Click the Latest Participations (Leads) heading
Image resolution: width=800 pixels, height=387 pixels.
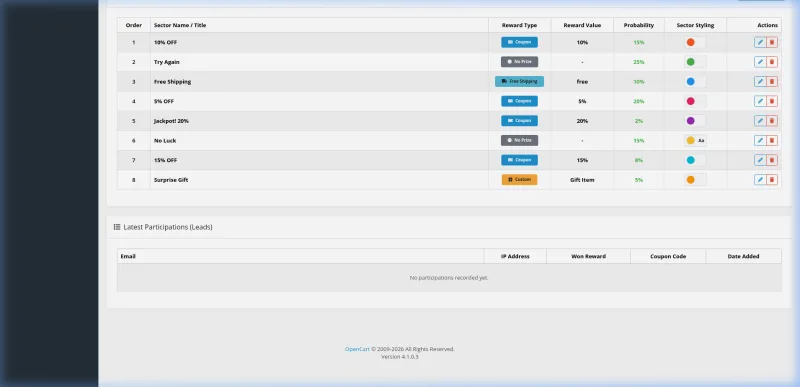tap(168, 227)
